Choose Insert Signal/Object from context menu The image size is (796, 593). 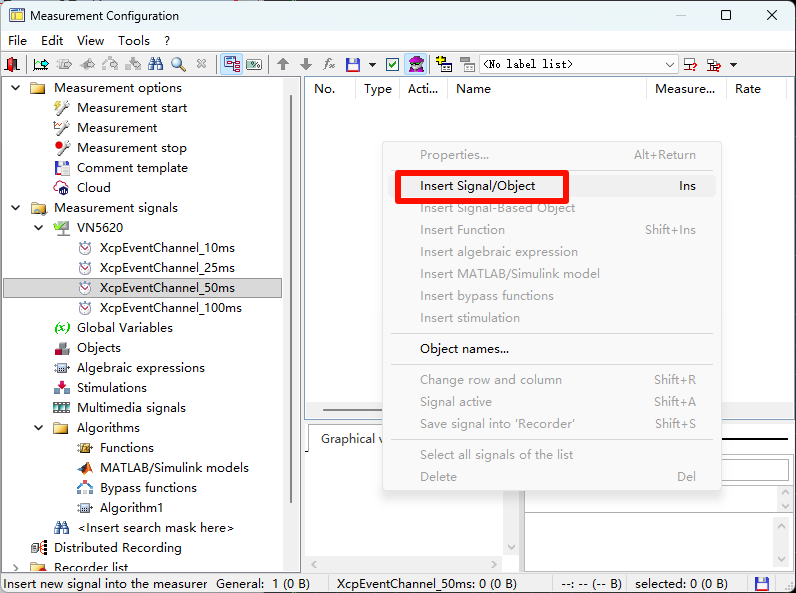pos(478,186)
